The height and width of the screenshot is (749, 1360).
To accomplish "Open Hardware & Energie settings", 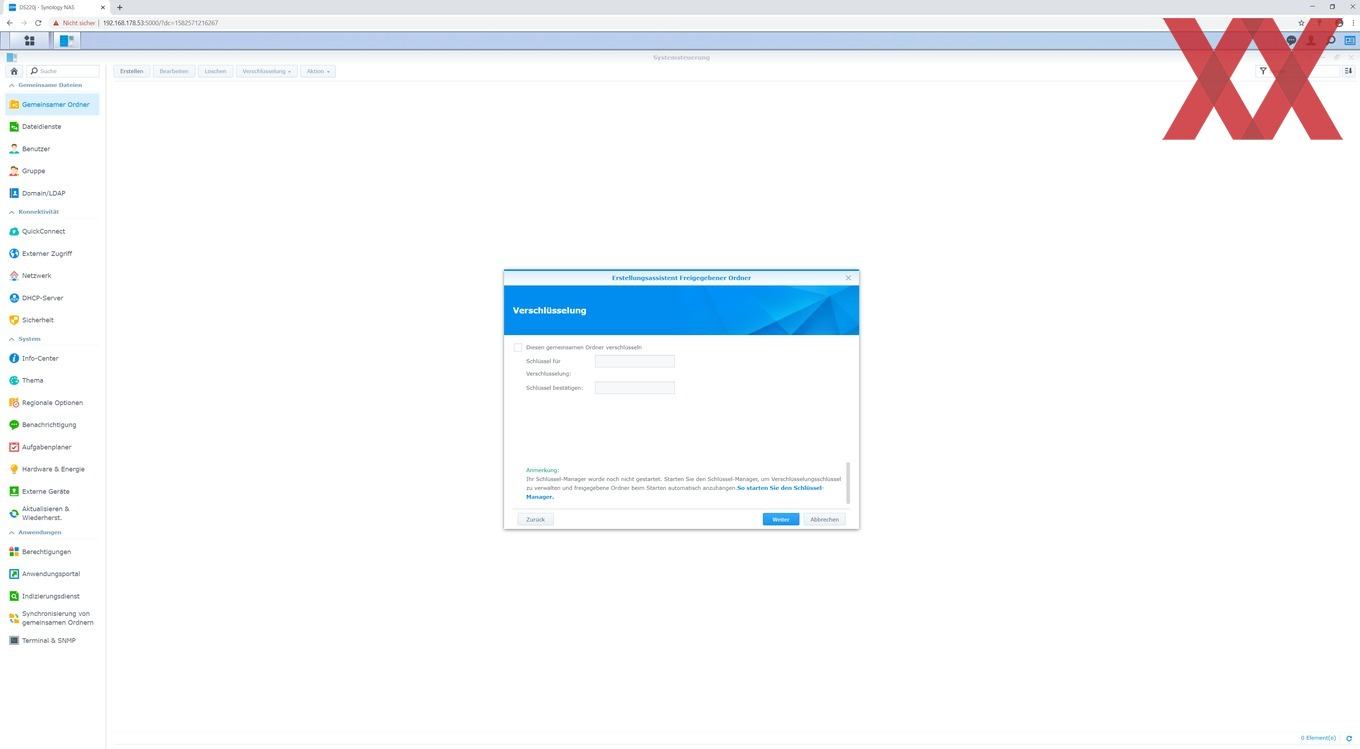I will pos(53,469).
